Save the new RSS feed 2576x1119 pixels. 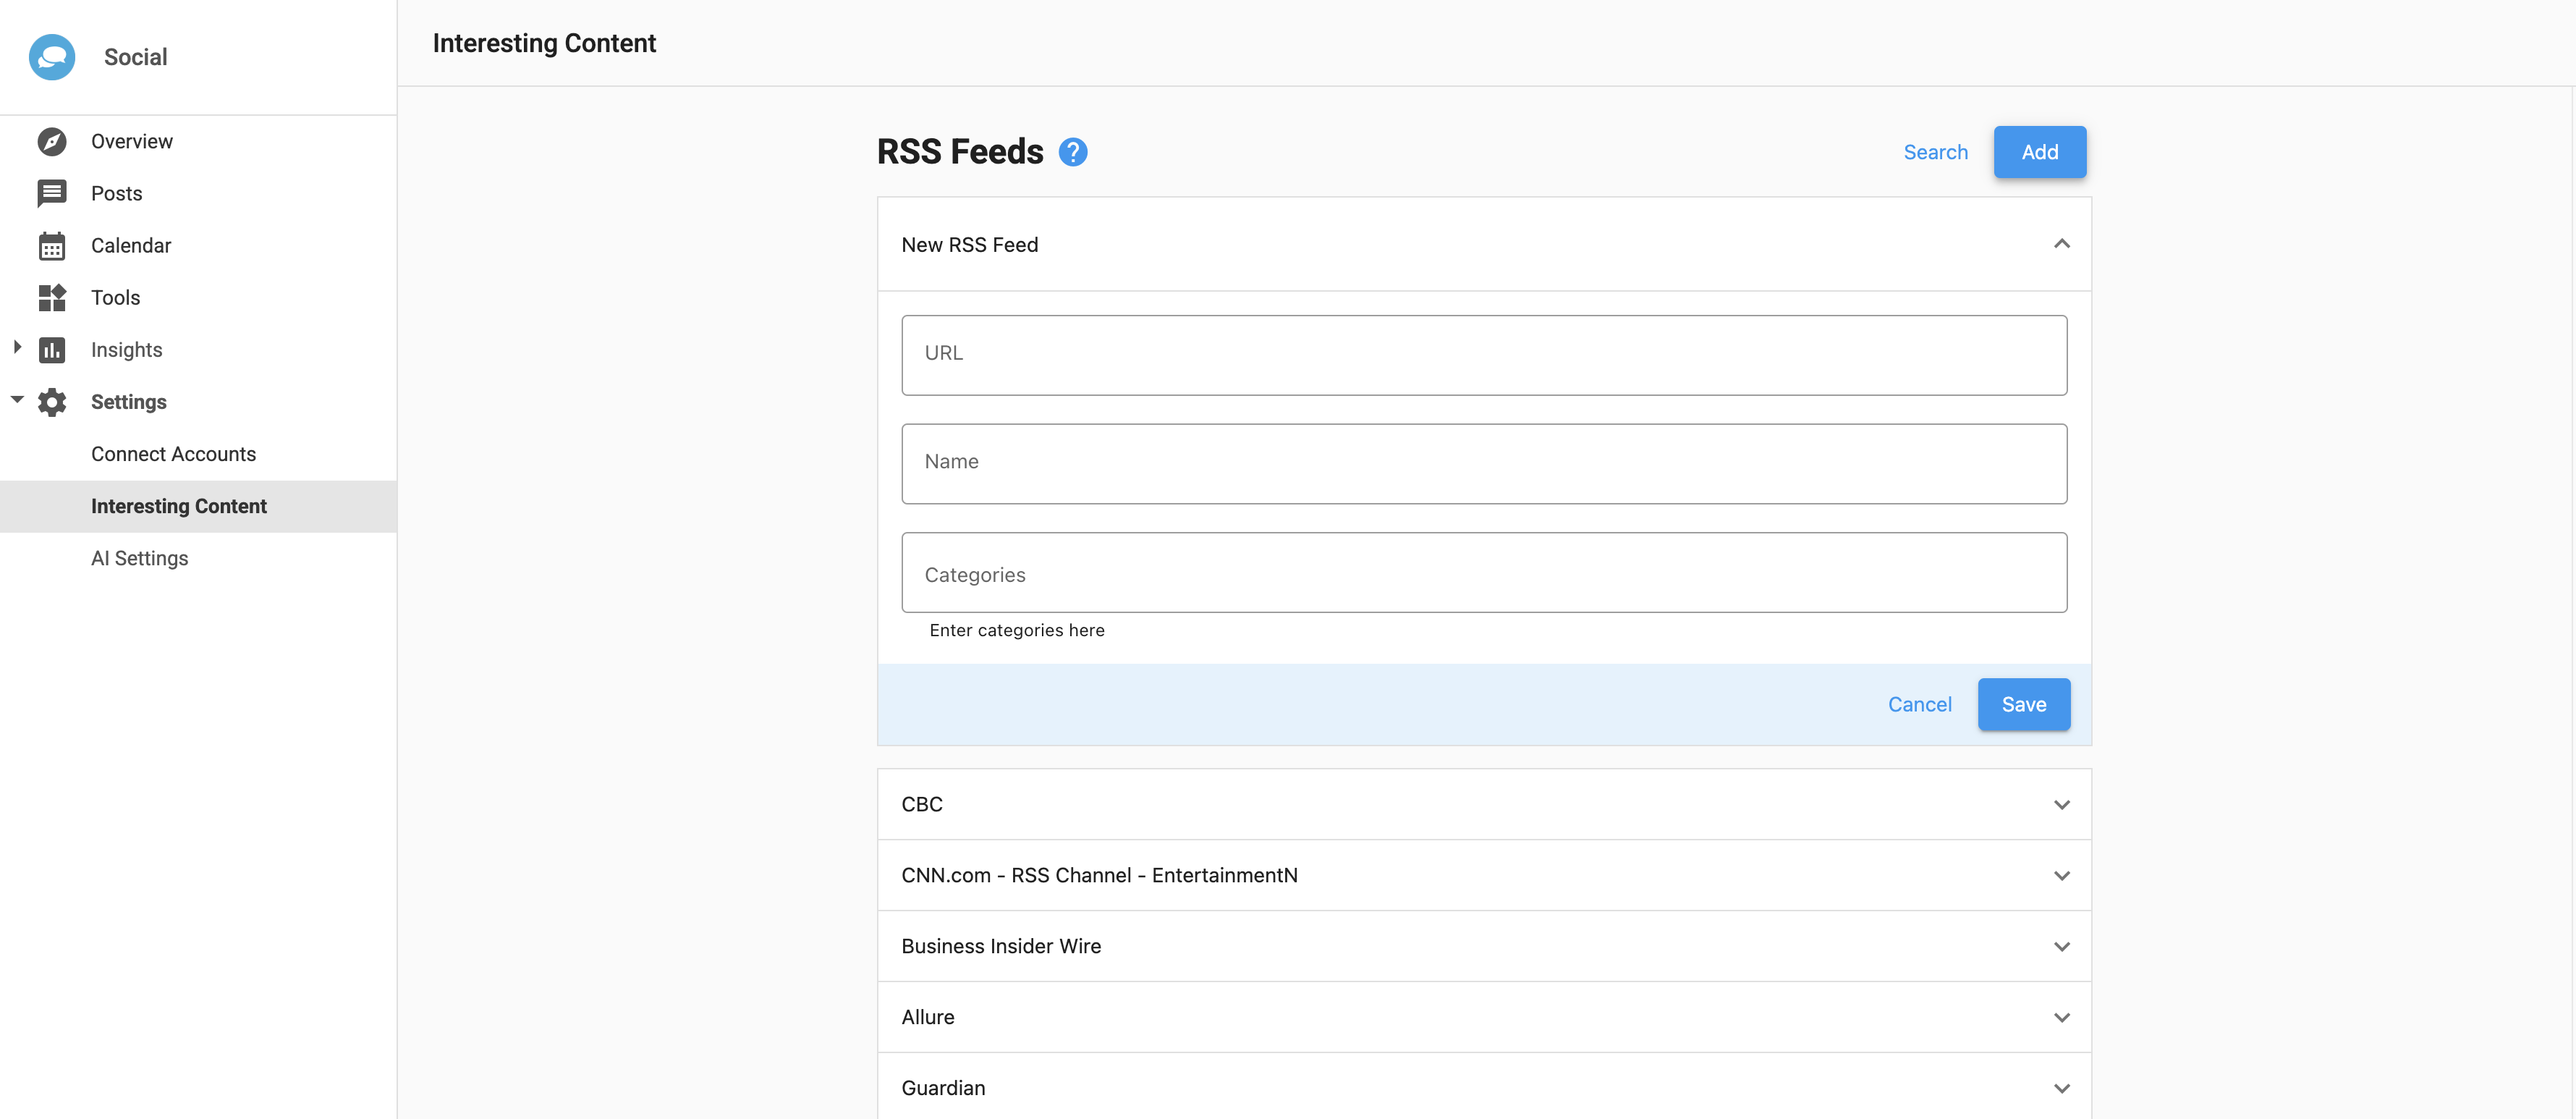click(2023, 704)
